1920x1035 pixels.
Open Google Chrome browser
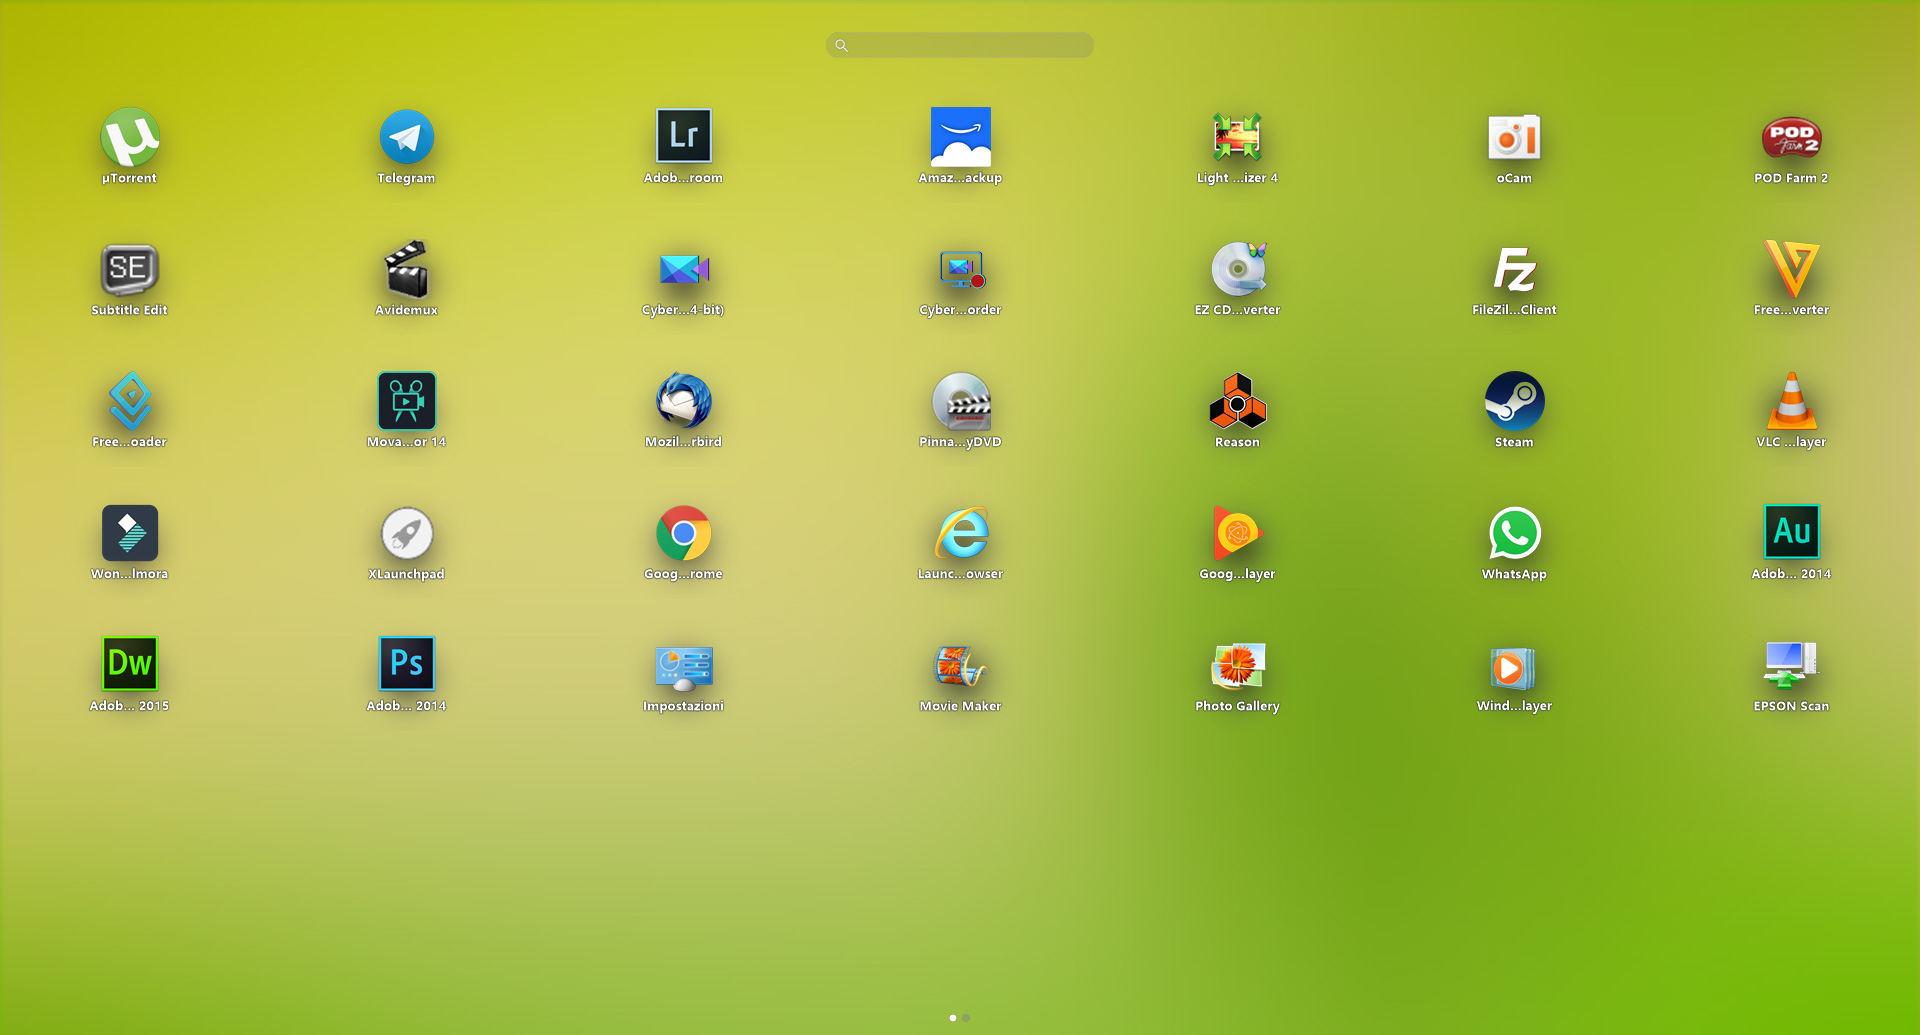click(x=683, y=534)
